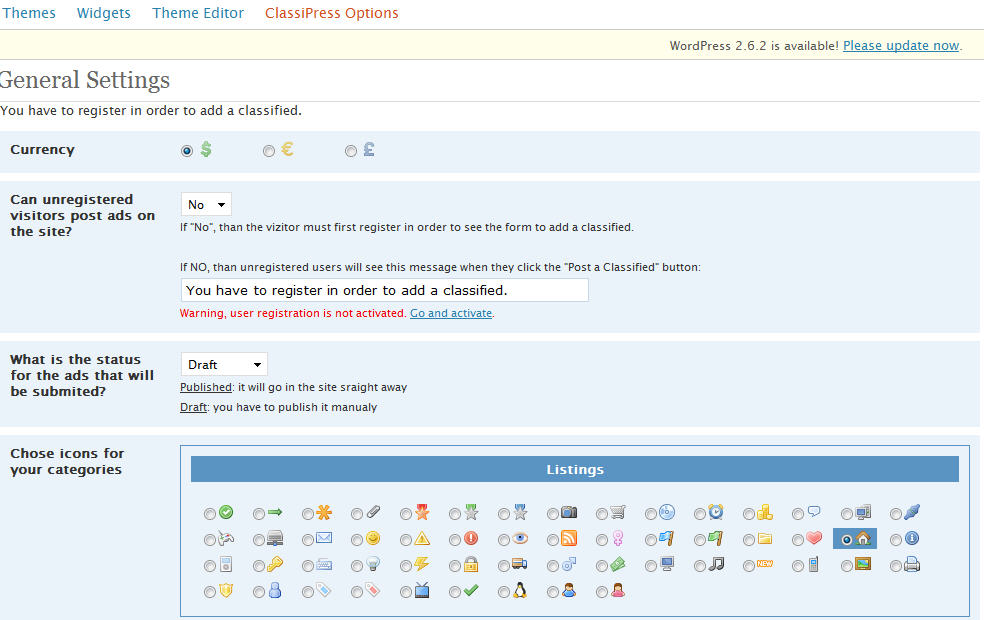Choose the gold key icon

(x=275, y=565)
